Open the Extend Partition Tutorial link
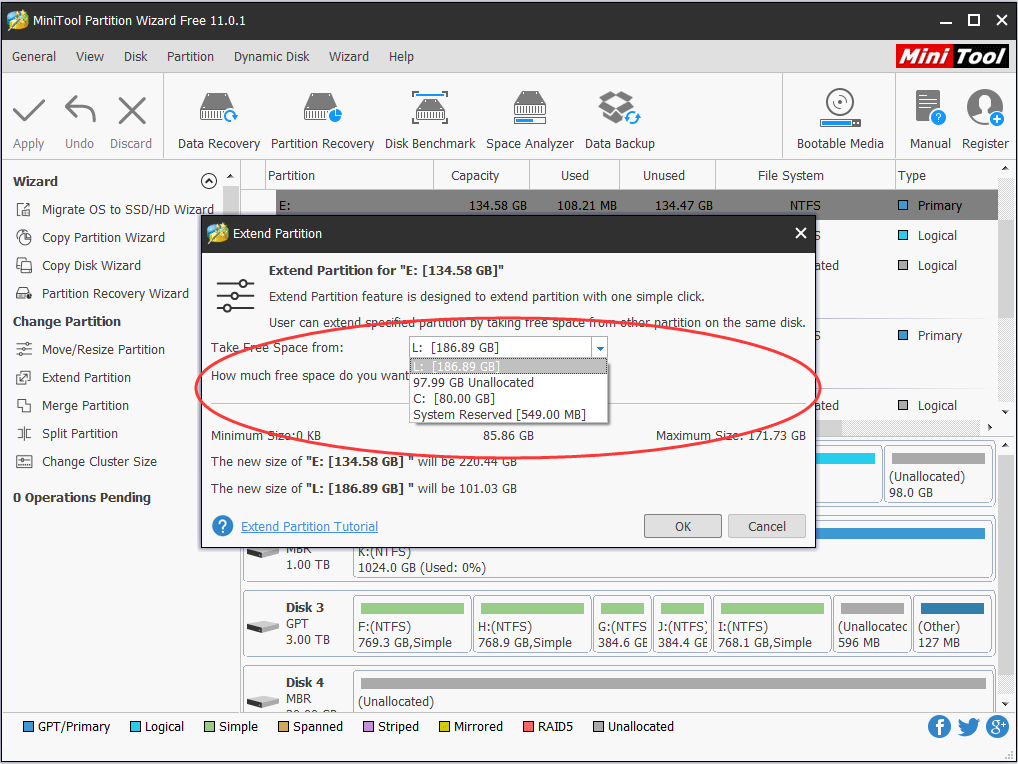Image resolution: width=1018 pixels, height=764 pixels. [x=309, y=526]
